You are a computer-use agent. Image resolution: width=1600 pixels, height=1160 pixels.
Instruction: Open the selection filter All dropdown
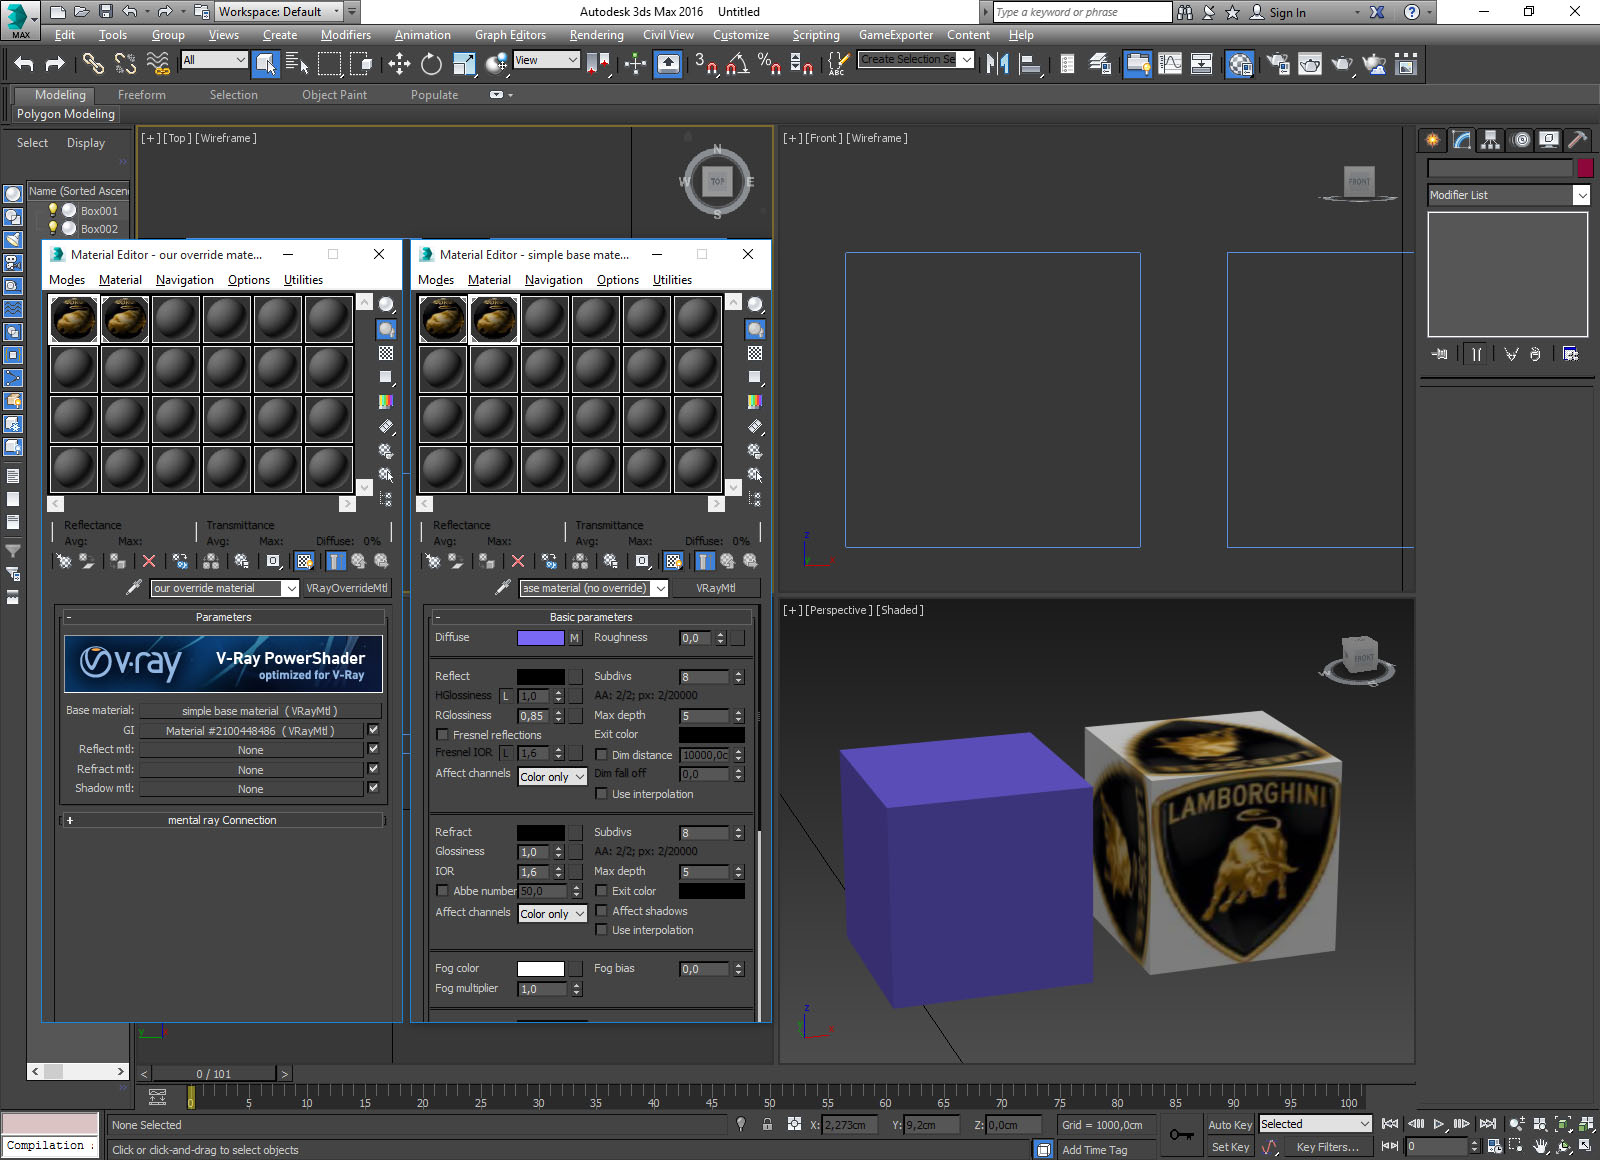coord(214,60)
